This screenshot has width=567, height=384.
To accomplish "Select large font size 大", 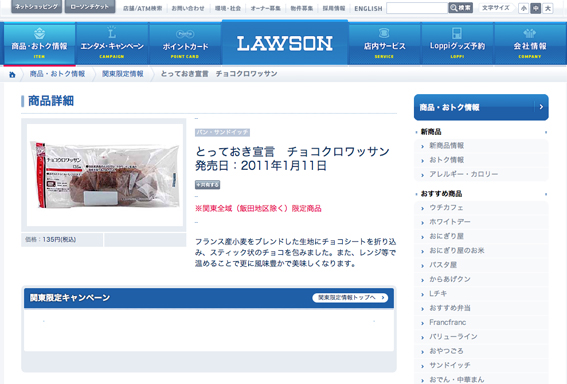I will (548, 8).
